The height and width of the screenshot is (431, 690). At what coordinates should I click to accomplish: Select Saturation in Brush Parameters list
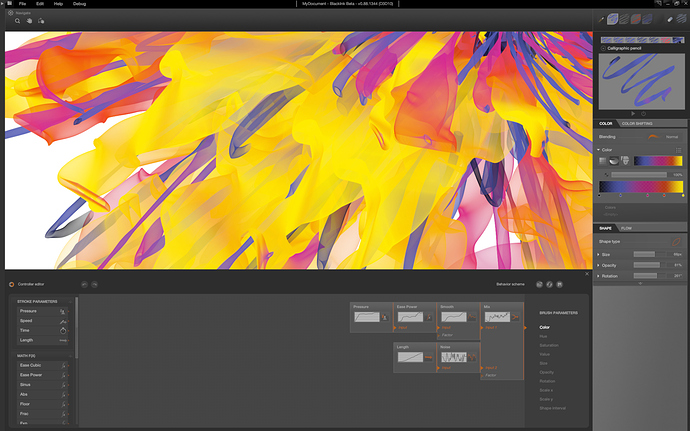pos(550,347)
